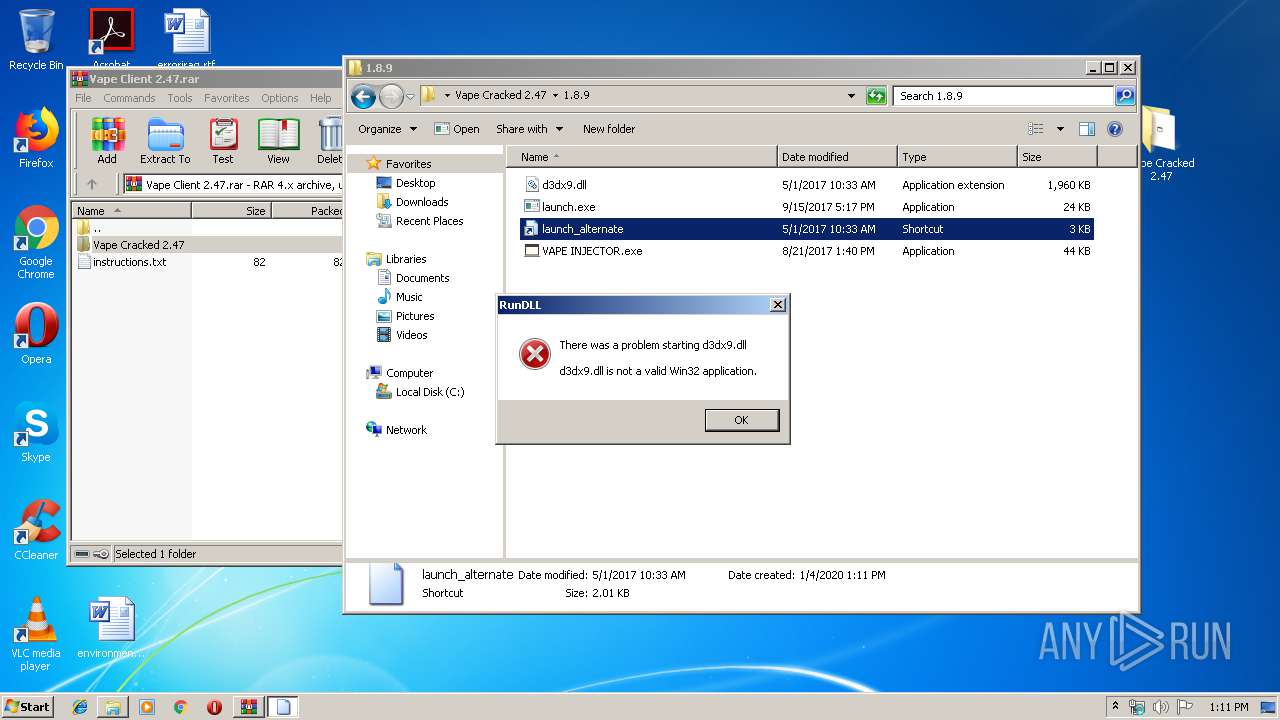The width and height of the screenshot is (1280, 720).
Task: Open WinRAR Favorites menu
Action: coord(227,98)
